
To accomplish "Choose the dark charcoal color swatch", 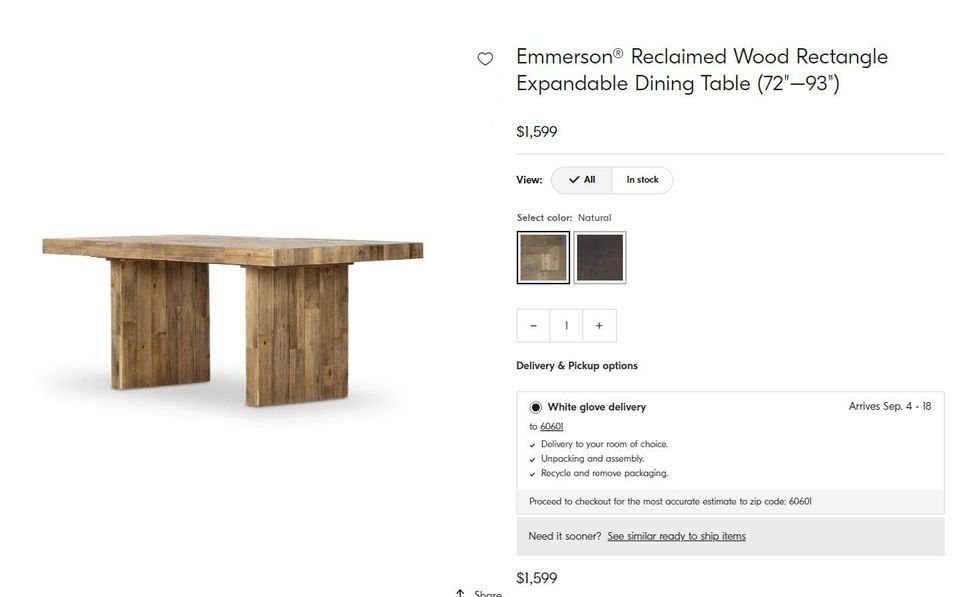I will click(x=600, y=258).
